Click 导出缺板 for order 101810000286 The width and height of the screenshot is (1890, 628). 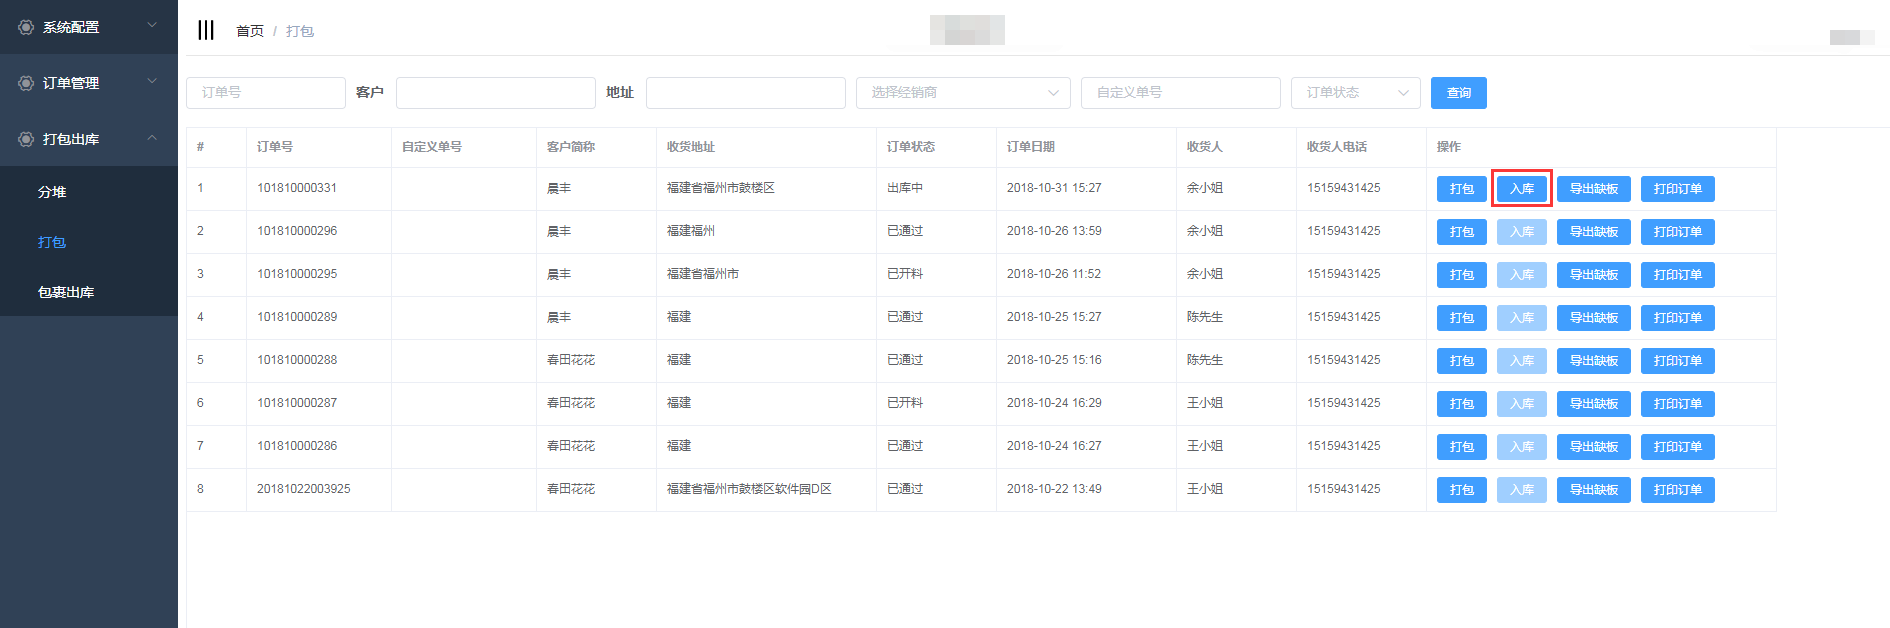1594,447
